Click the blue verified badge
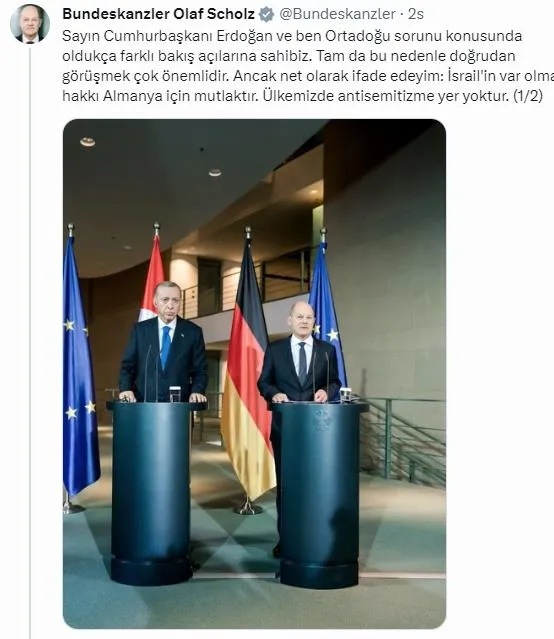This screenshot has width=554, height=639. [x=267, y=14]
